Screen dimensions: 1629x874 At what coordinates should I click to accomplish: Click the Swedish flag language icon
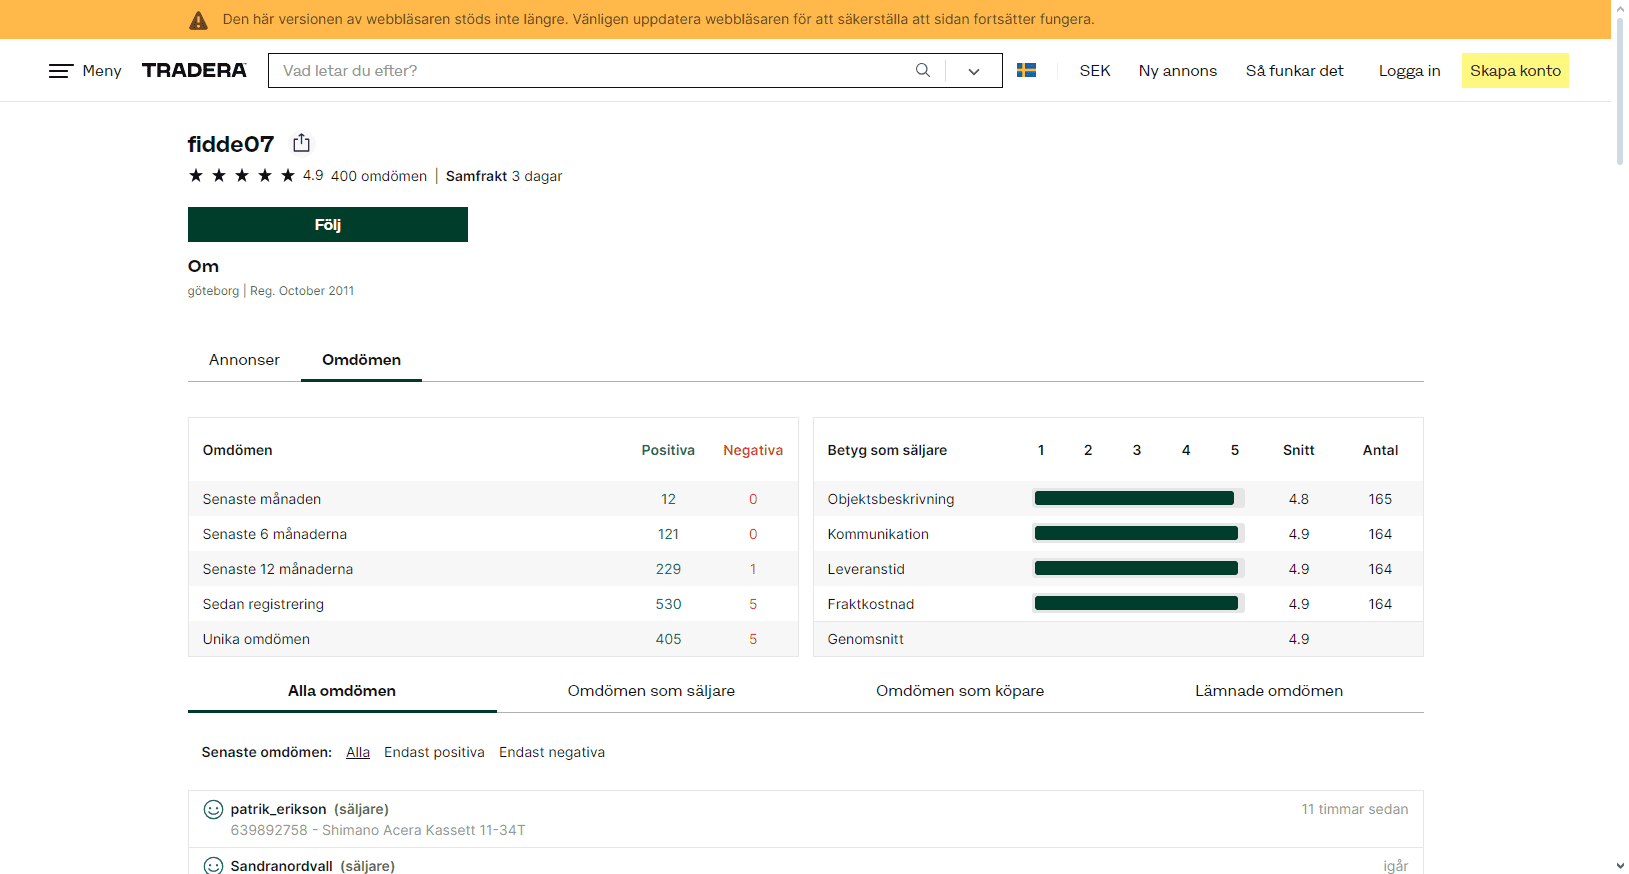pos(1026,70)
